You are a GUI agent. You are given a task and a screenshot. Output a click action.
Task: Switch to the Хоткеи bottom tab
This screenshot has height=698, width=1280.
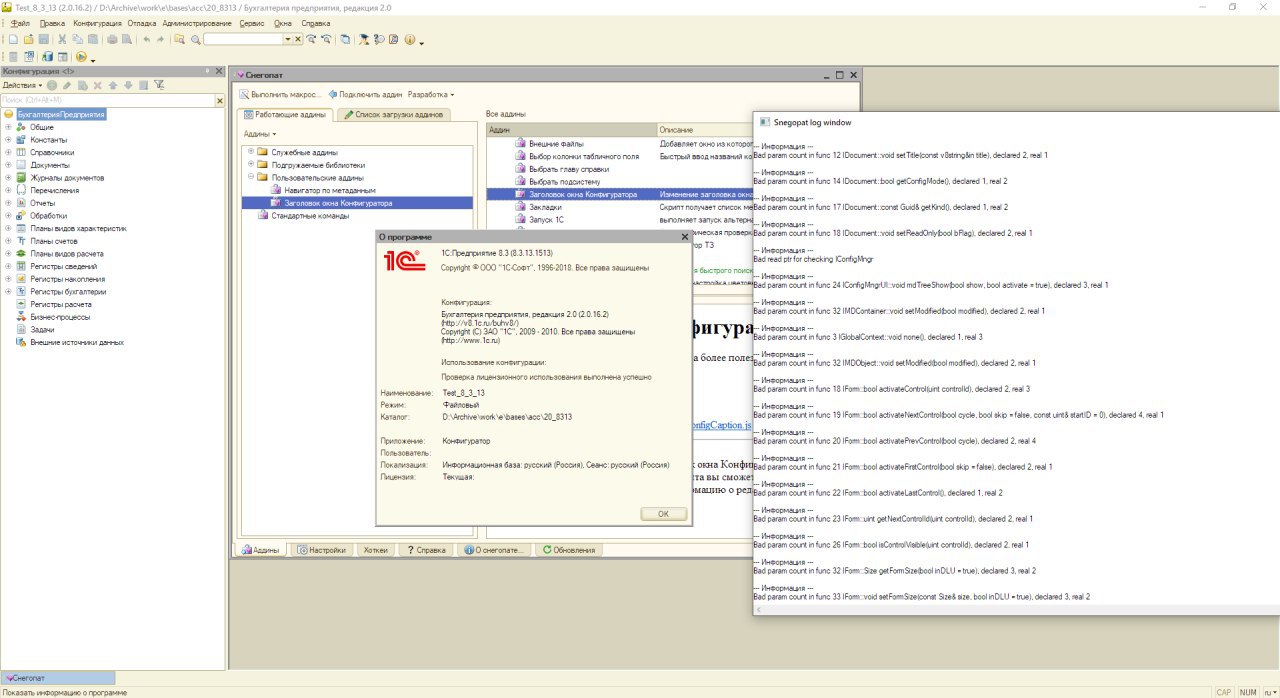pos(375,550)
